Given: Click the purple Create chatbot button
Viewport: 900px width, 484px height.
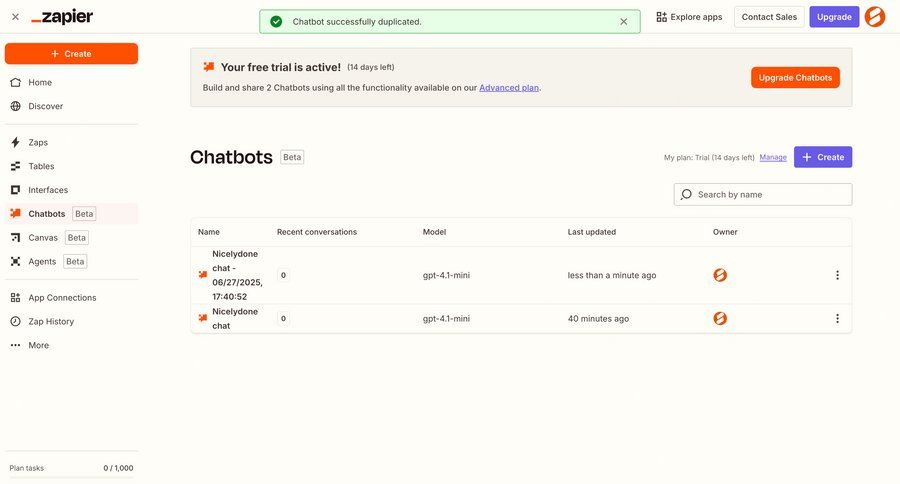Looking at the screenshot, I should point(823,157).
